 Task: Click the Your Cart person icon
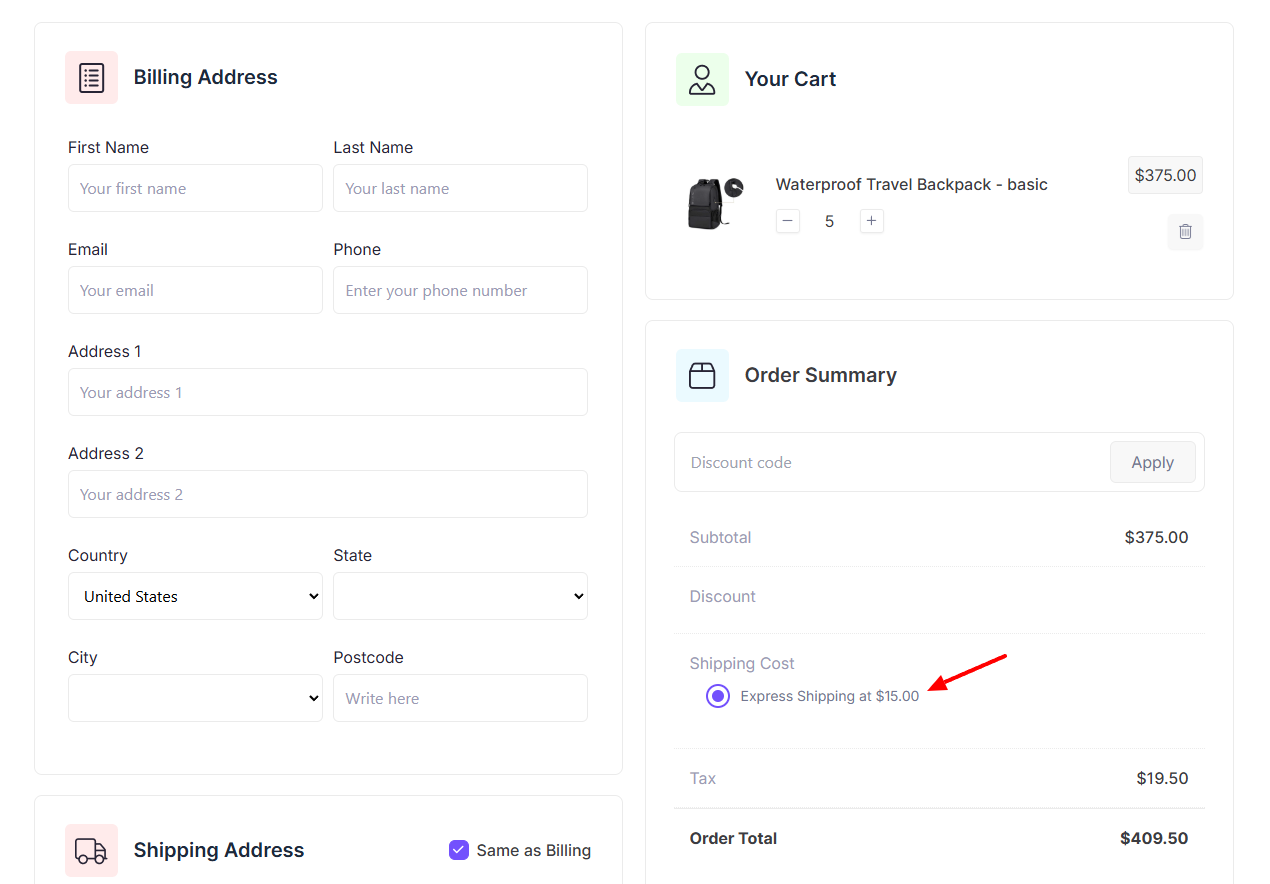click(702, 79)
